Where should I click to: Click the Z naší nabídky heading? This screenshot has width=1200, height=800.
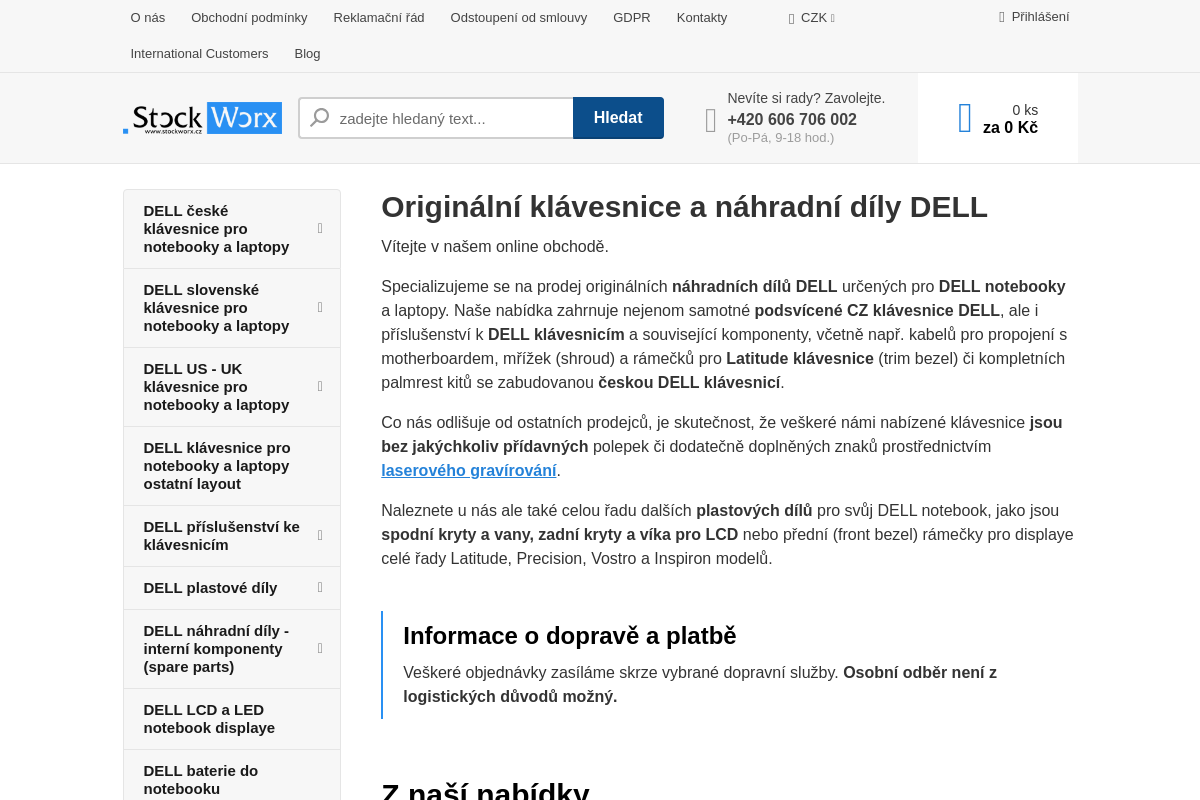pos(485,790)
